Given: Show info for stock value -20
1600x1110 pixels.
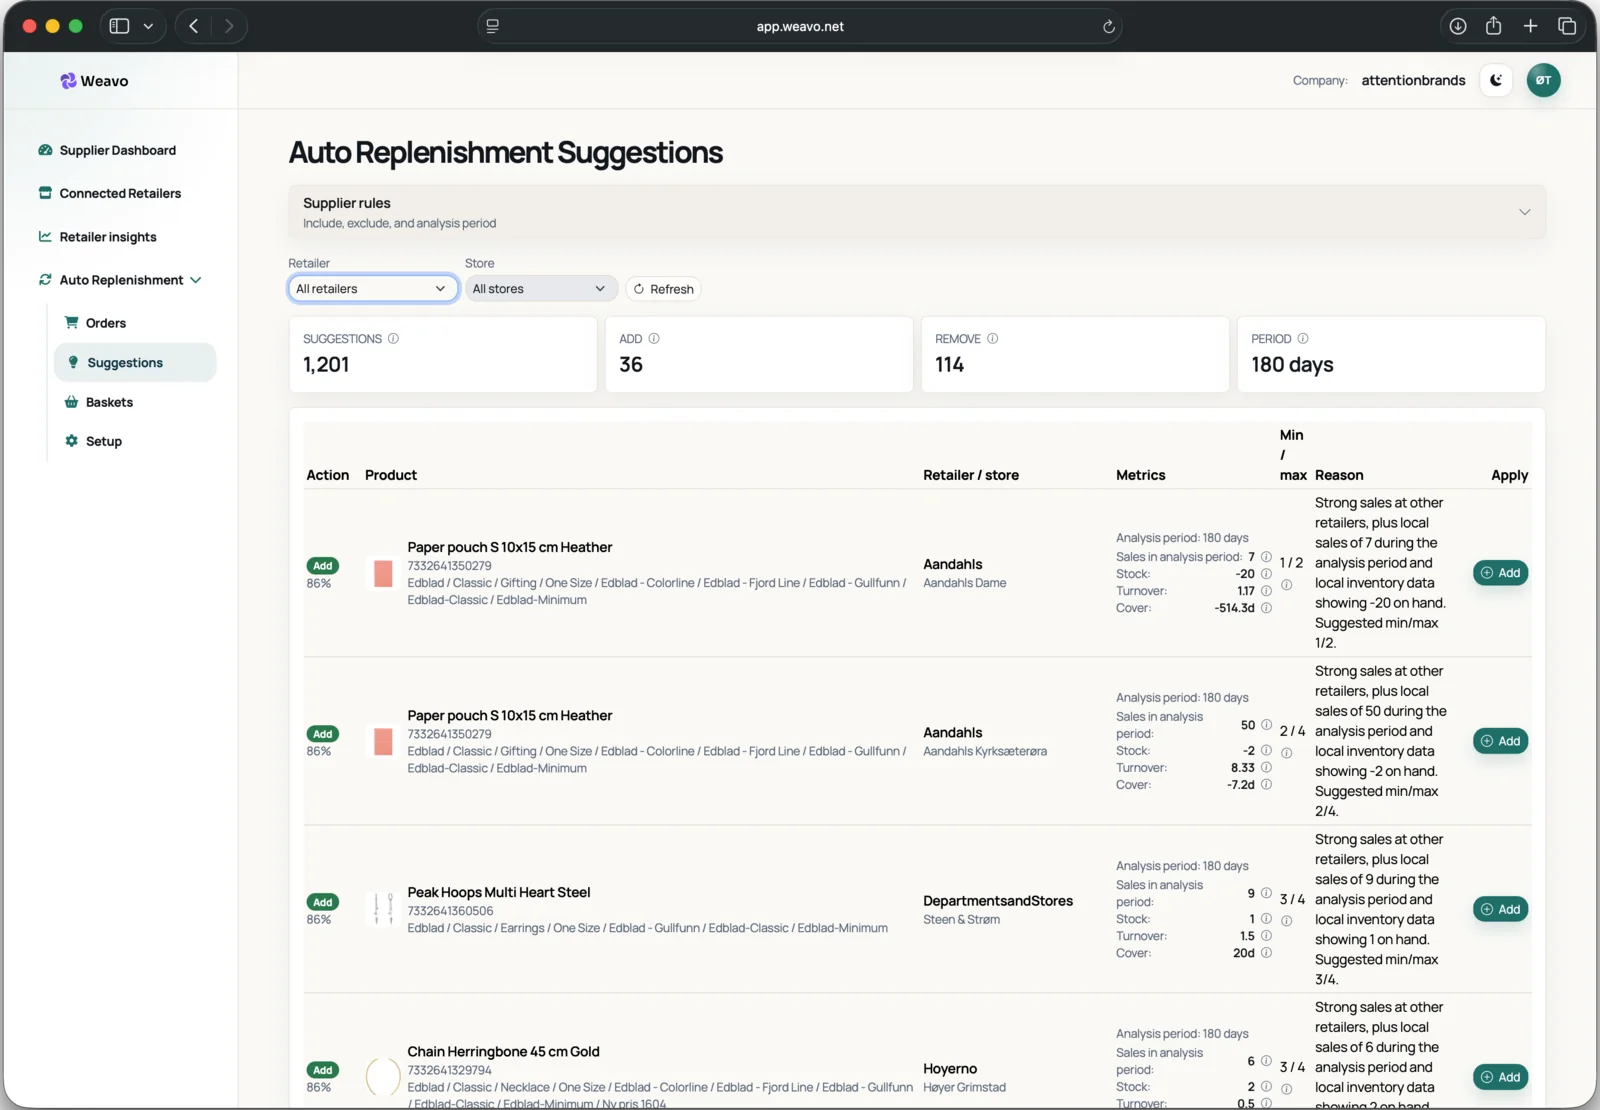Looking at the screenshot, I should [x=1266, y=574].
